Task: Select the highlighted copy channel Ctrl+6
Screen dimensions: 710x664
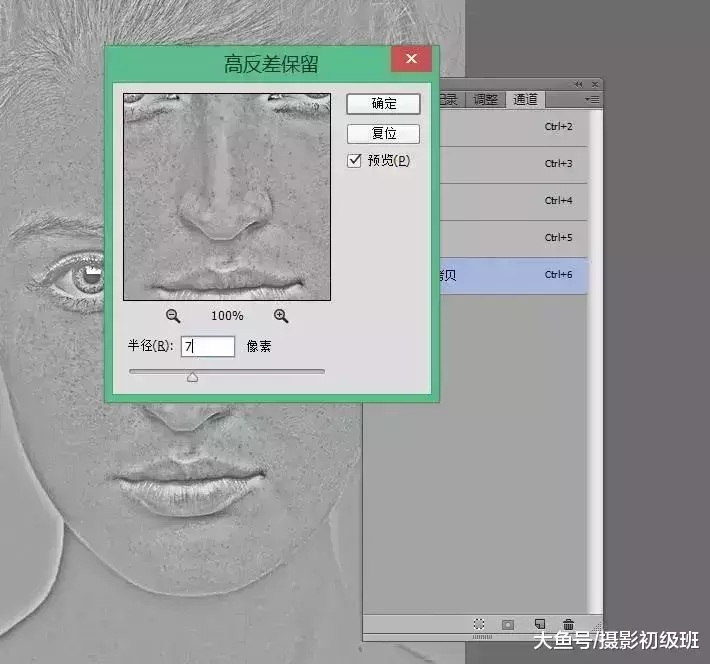Action: pos(514,276)
